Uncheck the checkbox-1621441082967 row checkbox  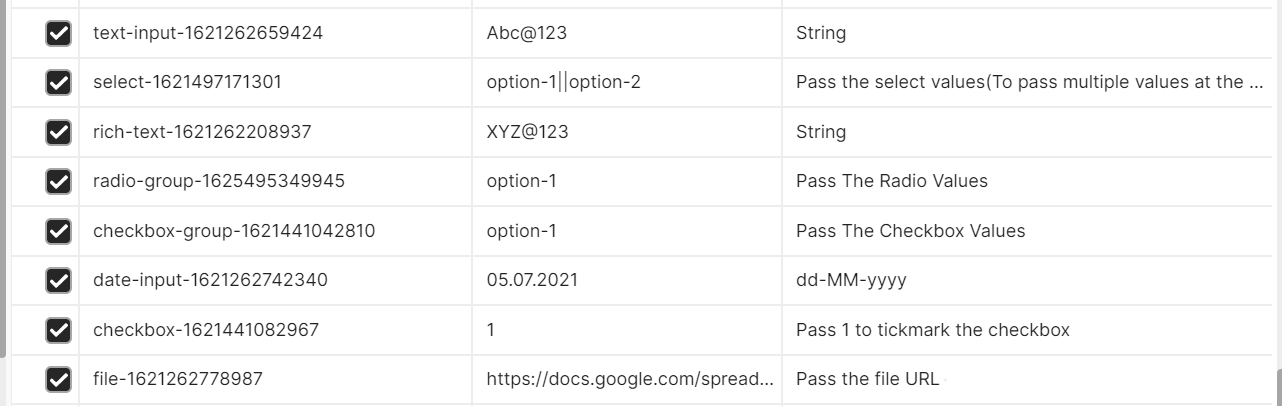click(59, 330)
